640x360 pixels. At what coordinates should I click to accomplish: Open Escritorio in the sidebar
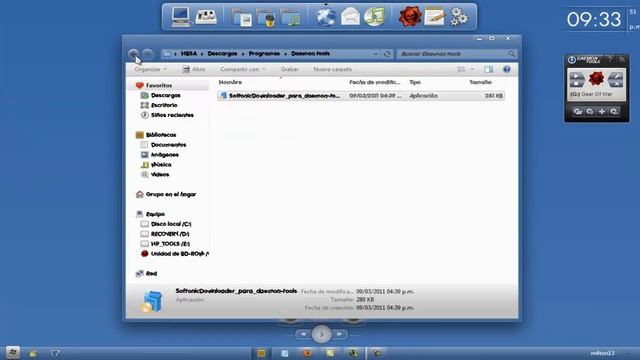pos(164,105)
